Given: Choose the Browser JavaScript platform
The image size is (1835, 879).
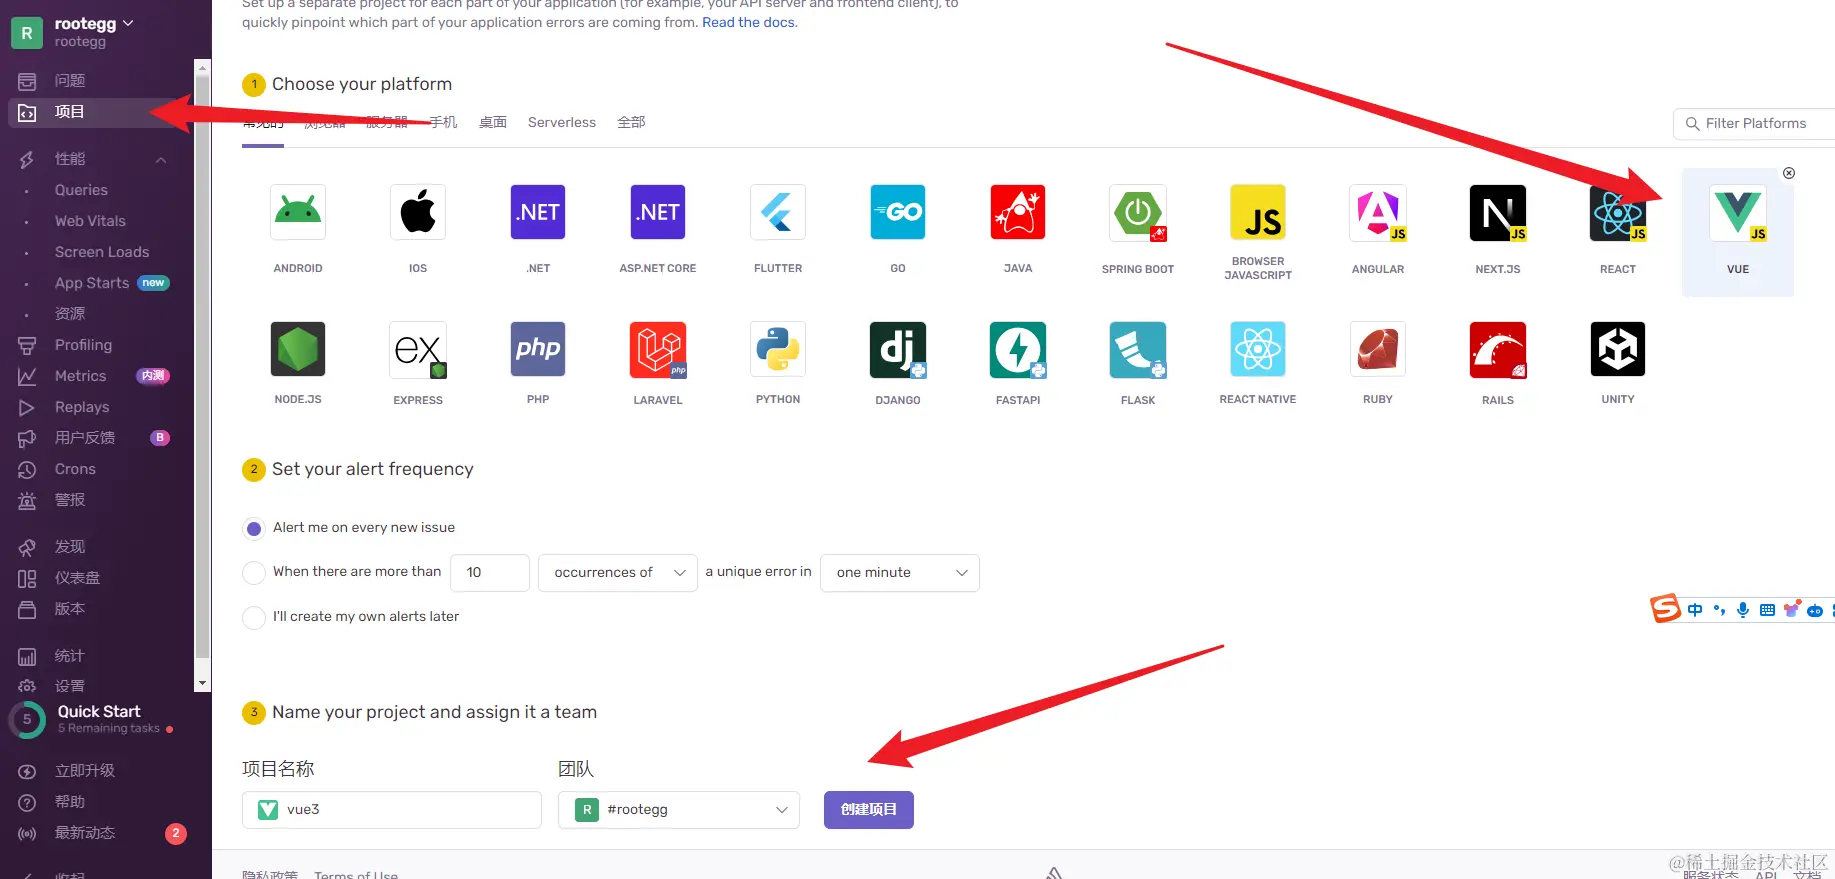Looking at the screenshot, I should click(x=1258, y=212).
